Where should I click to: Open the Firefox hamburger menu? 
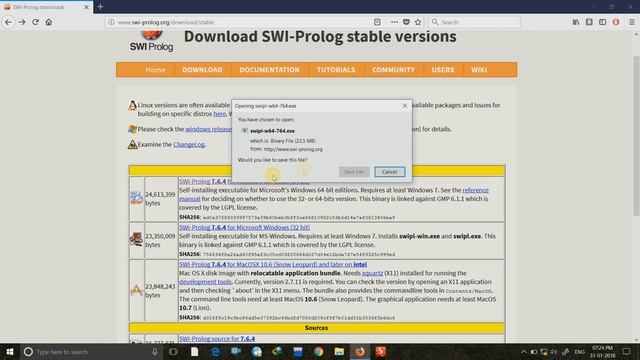631,22
